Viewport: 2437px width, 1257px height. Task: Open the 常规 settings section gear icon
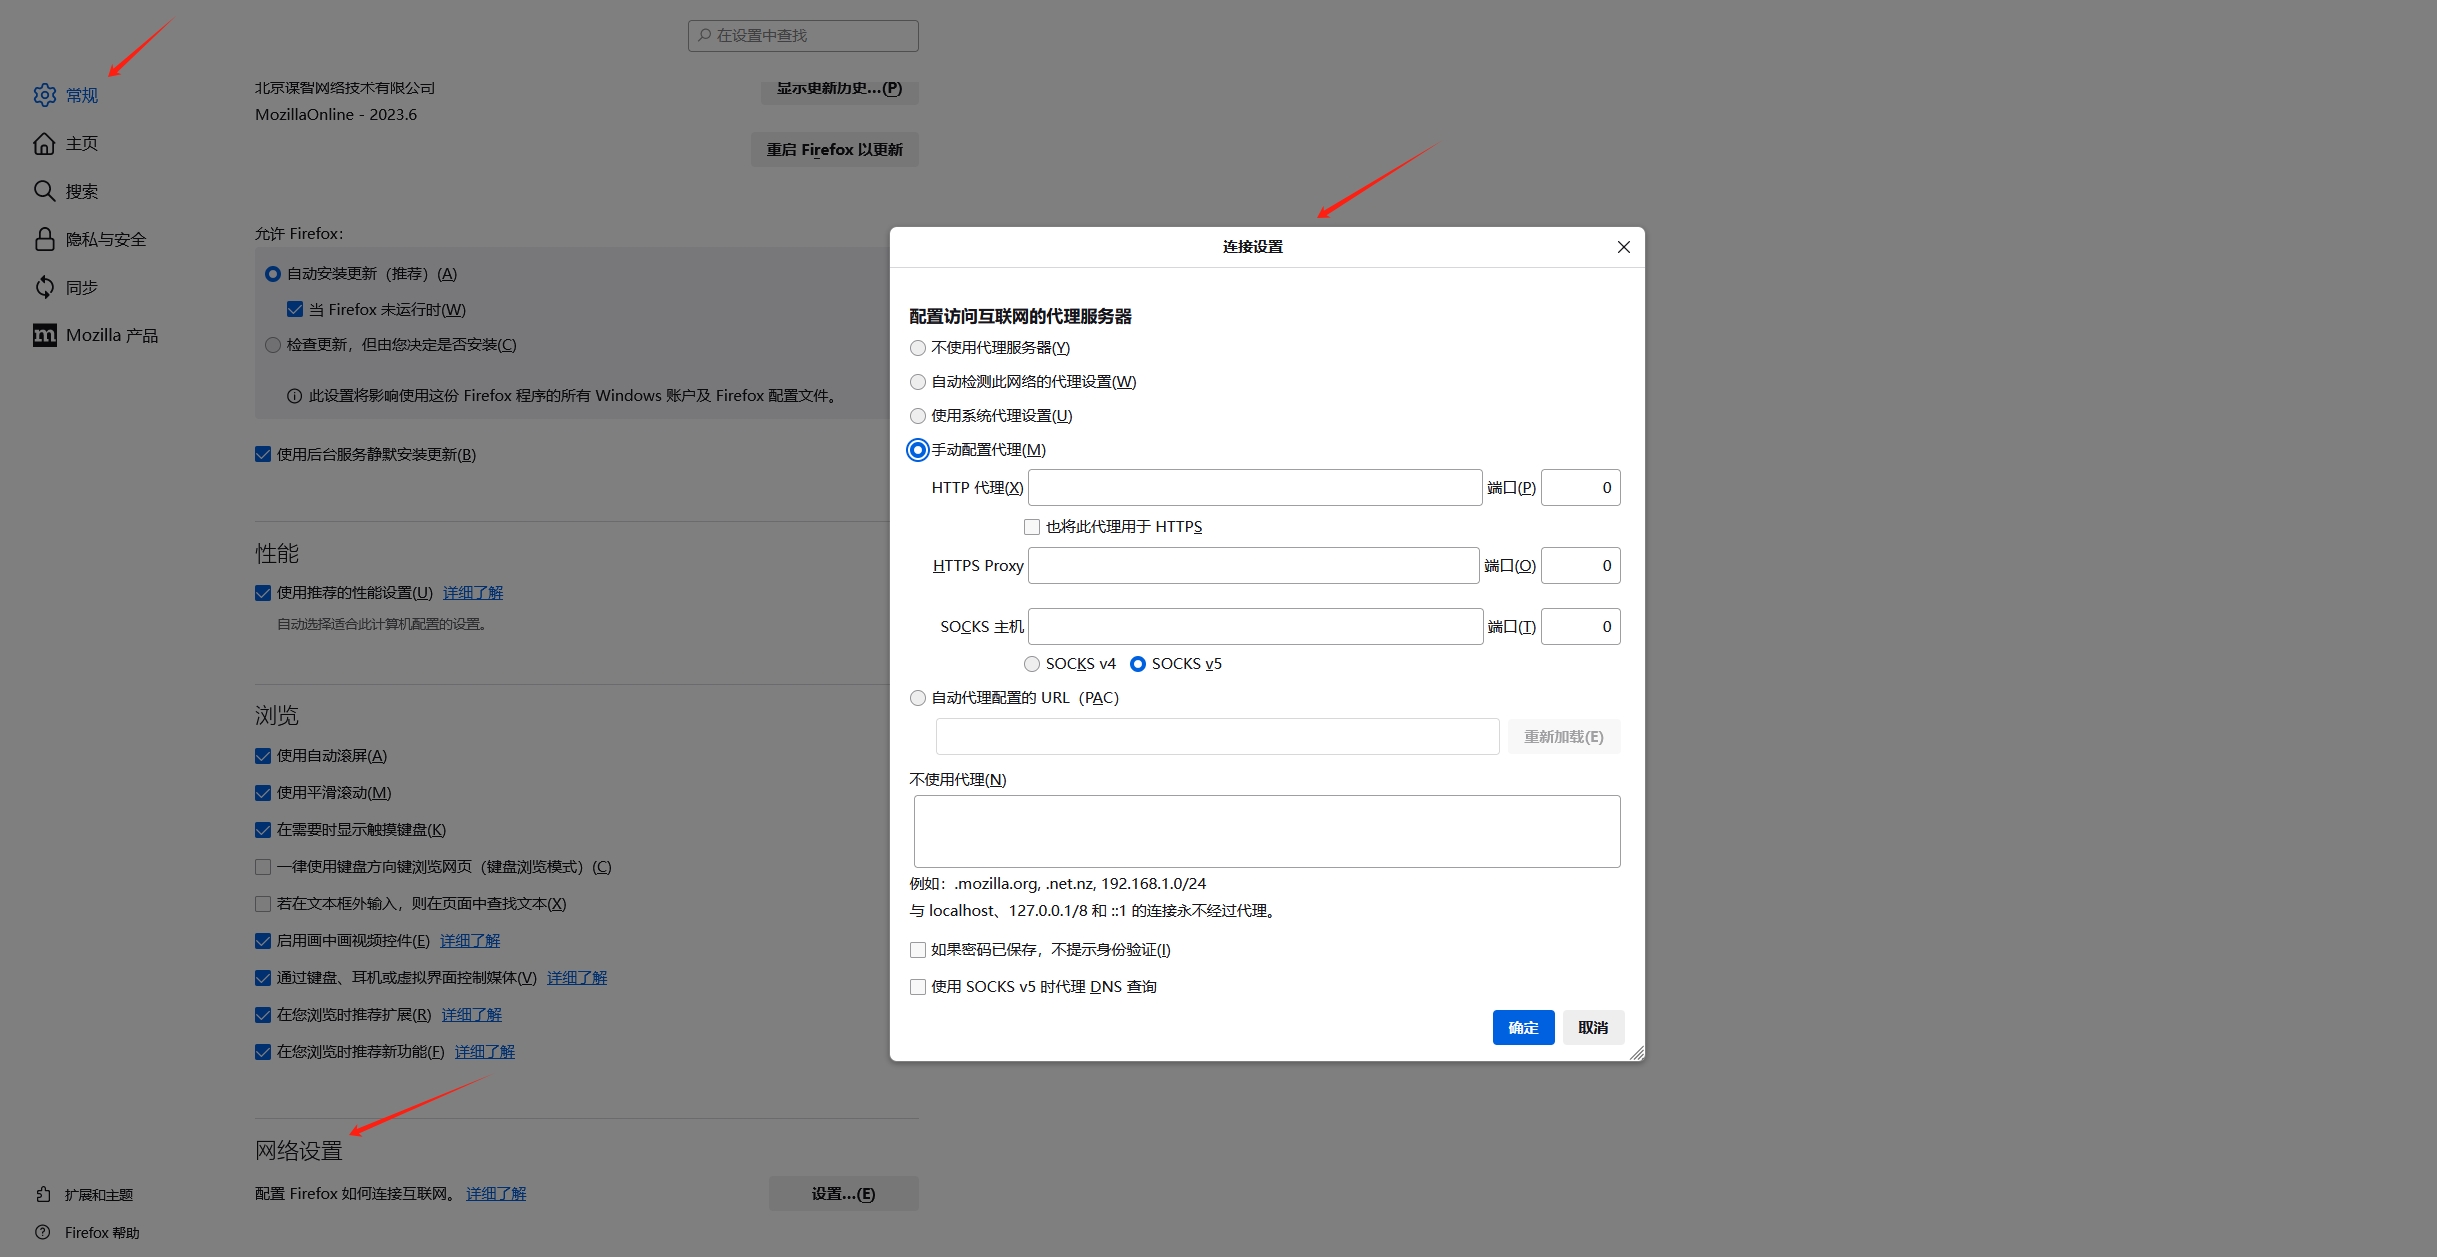[45, 95]
